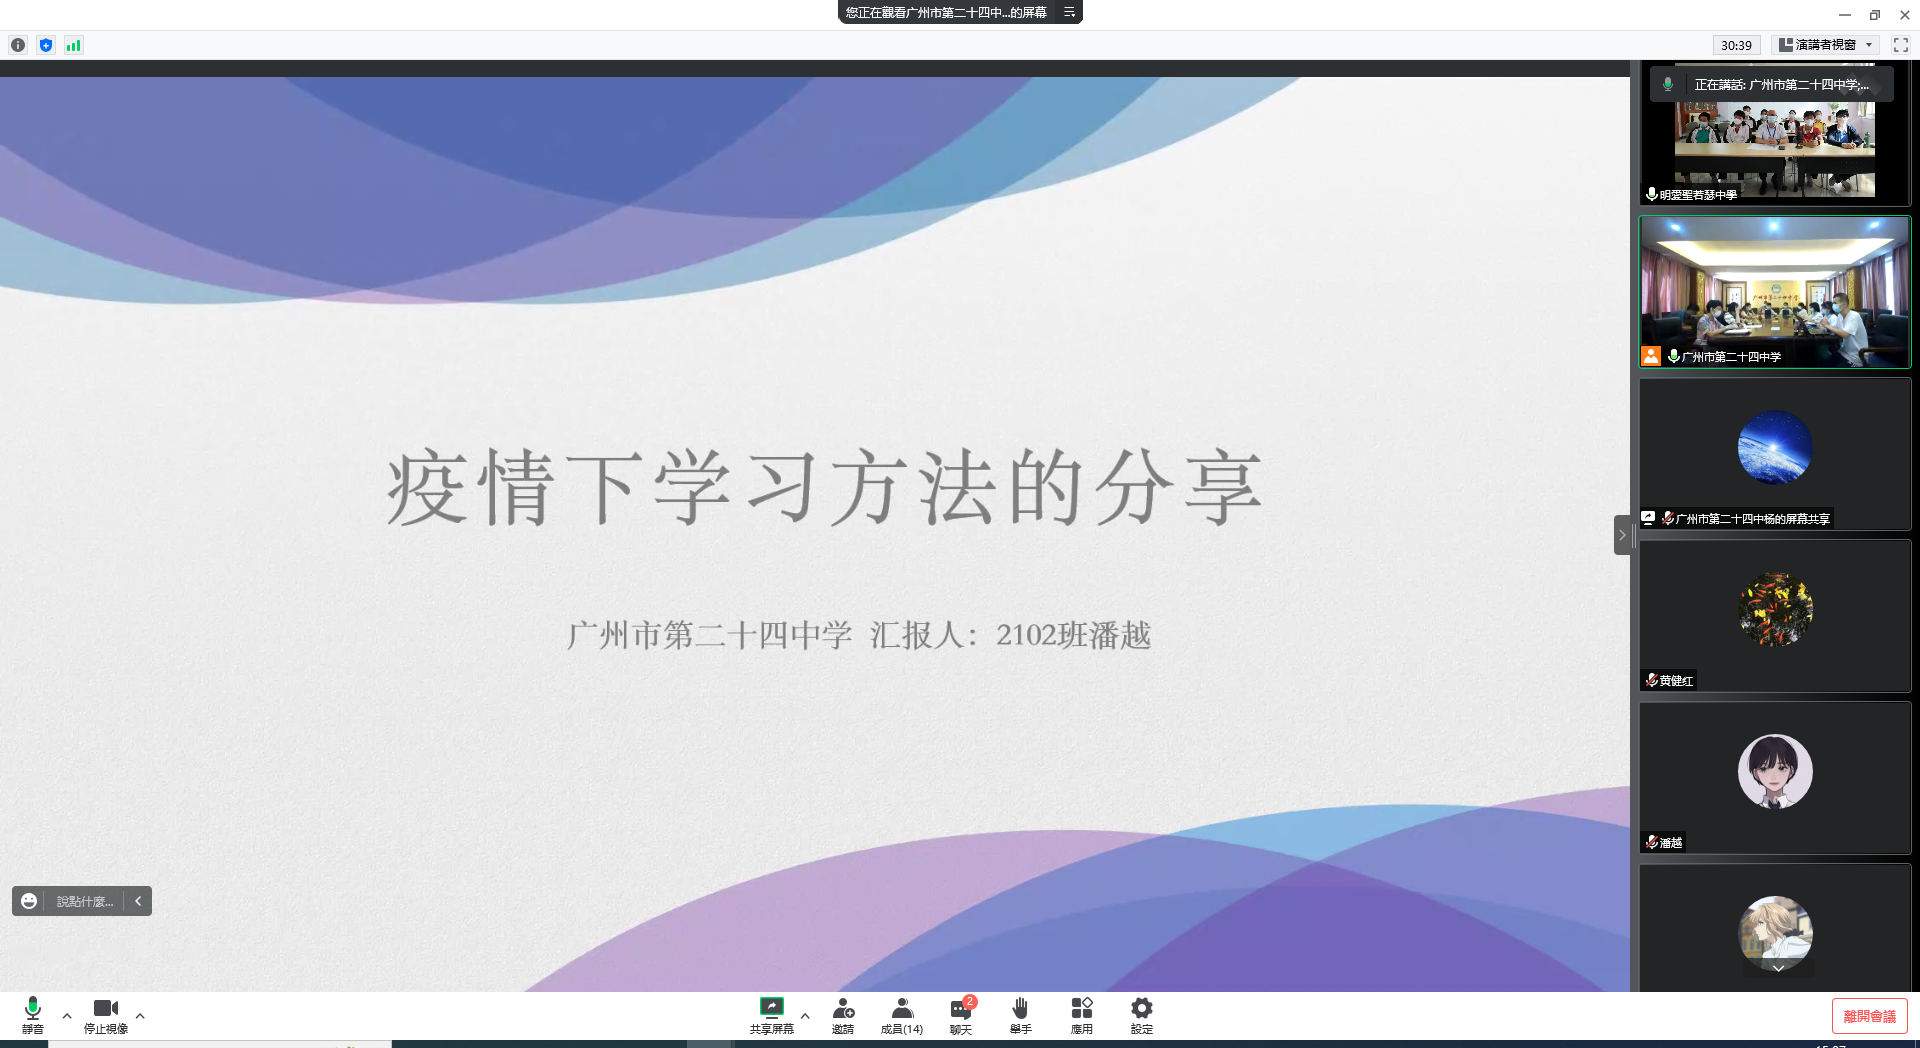Open the speaker view dropdown
The image size is (1920, 1048).
point(1826,45)
